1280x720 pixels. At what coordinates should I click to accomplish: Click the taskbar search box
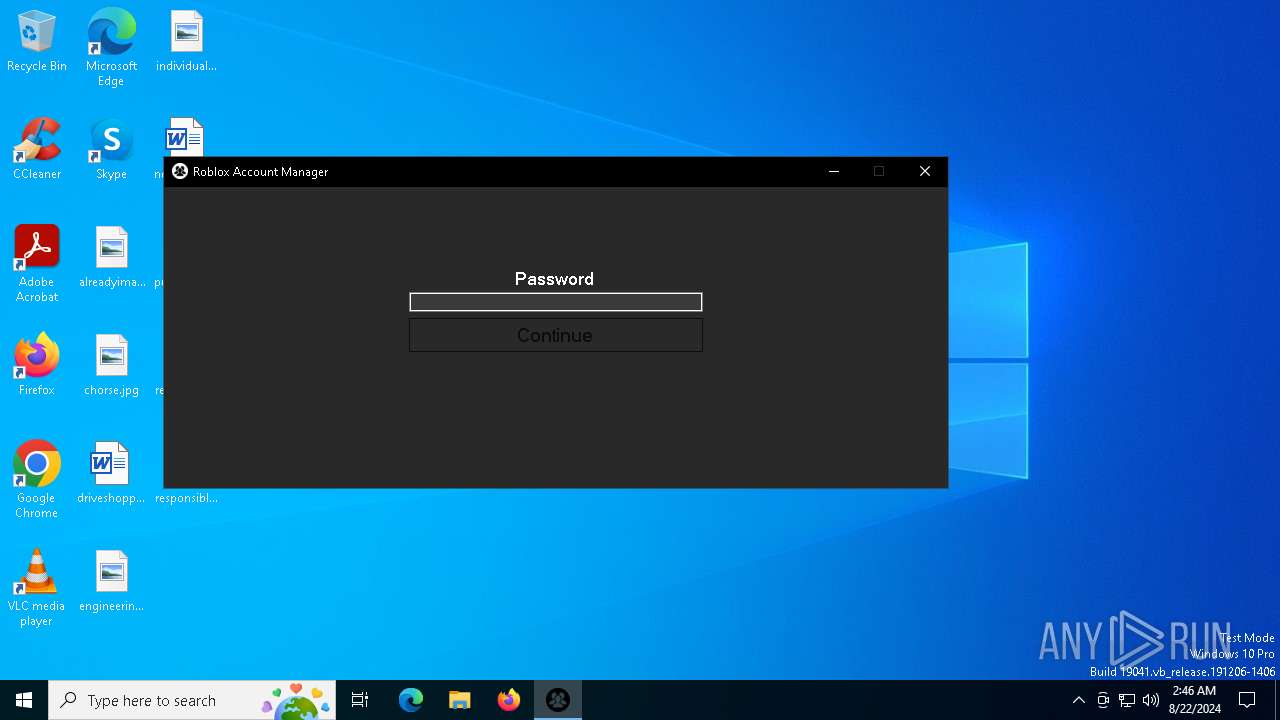coord(192,700)
